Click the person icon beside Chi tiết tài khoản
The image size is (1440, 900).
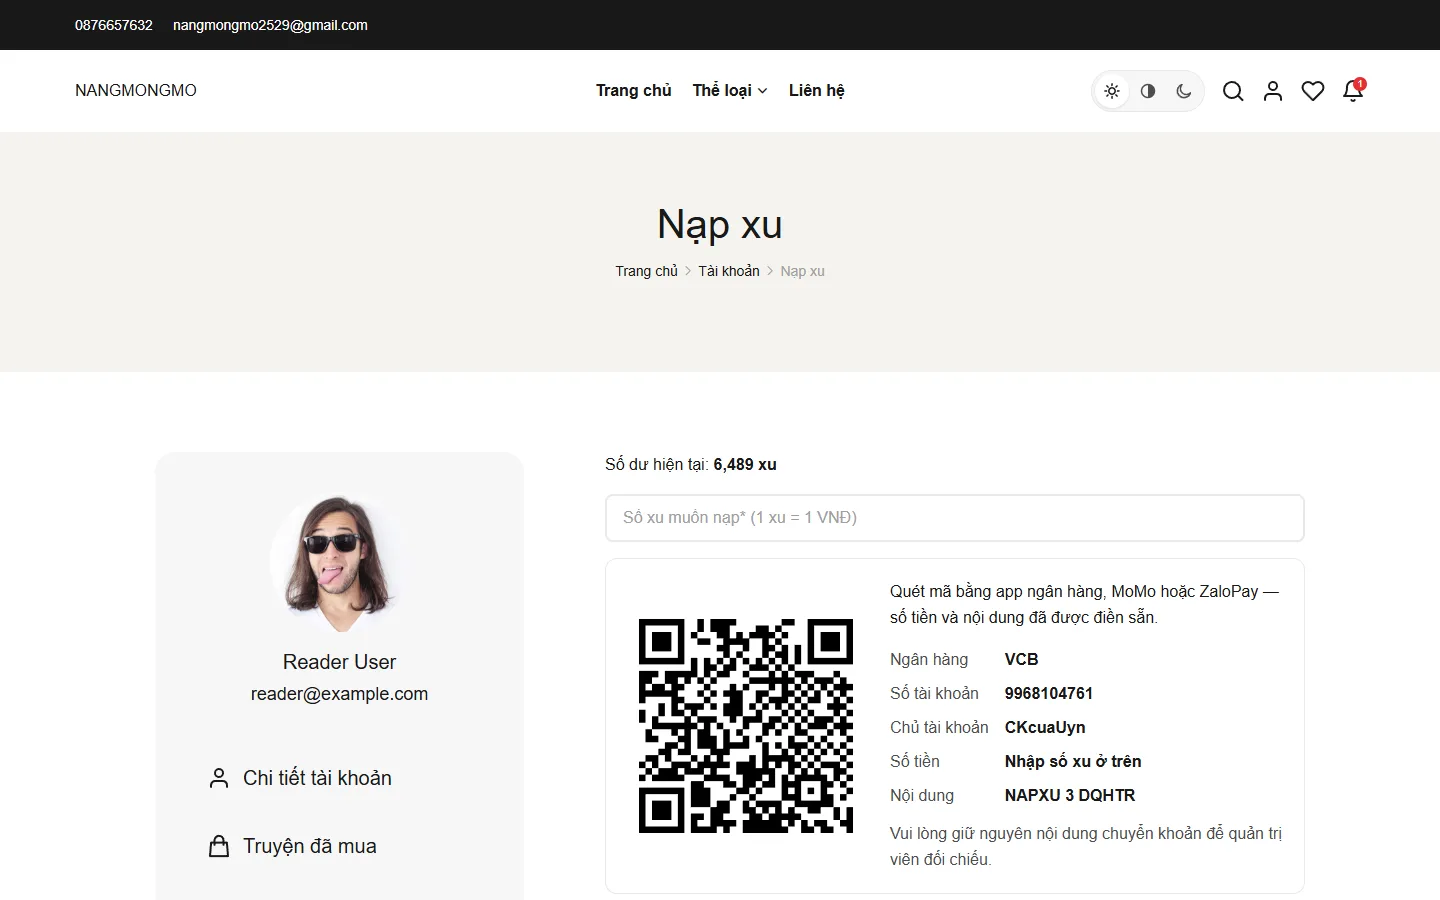pyautogui.click(x=219, y=778)
